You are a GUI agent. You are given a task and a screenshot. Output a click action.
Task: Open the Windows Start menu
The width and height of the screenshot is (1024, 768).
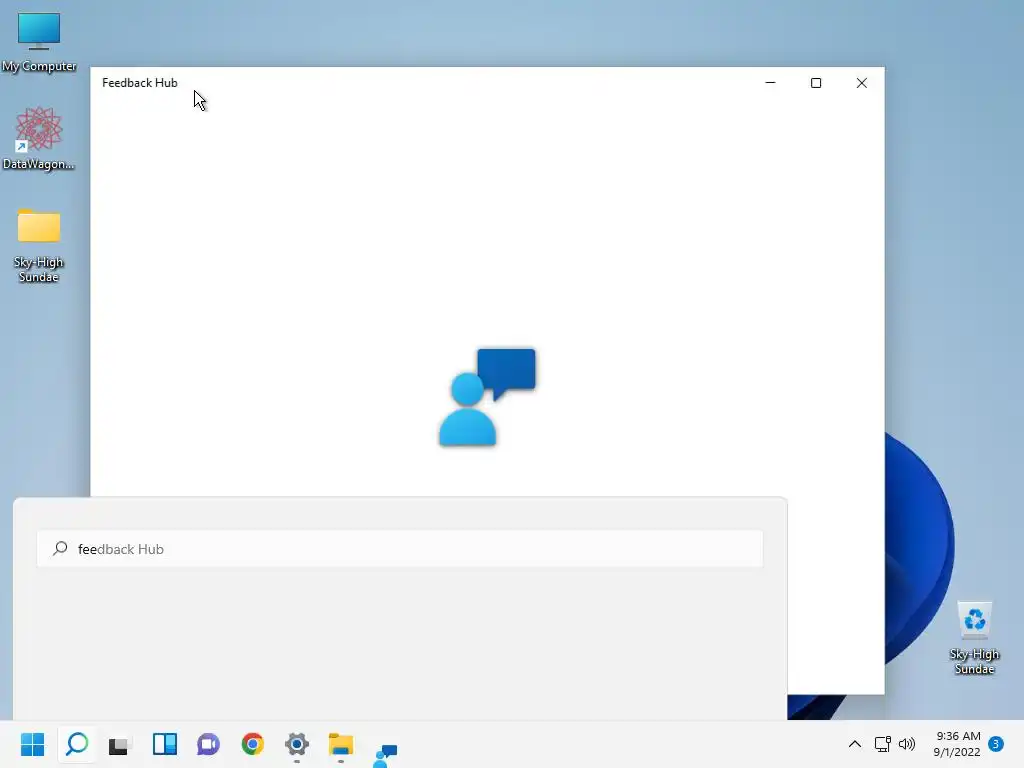(x=33, y=744)
